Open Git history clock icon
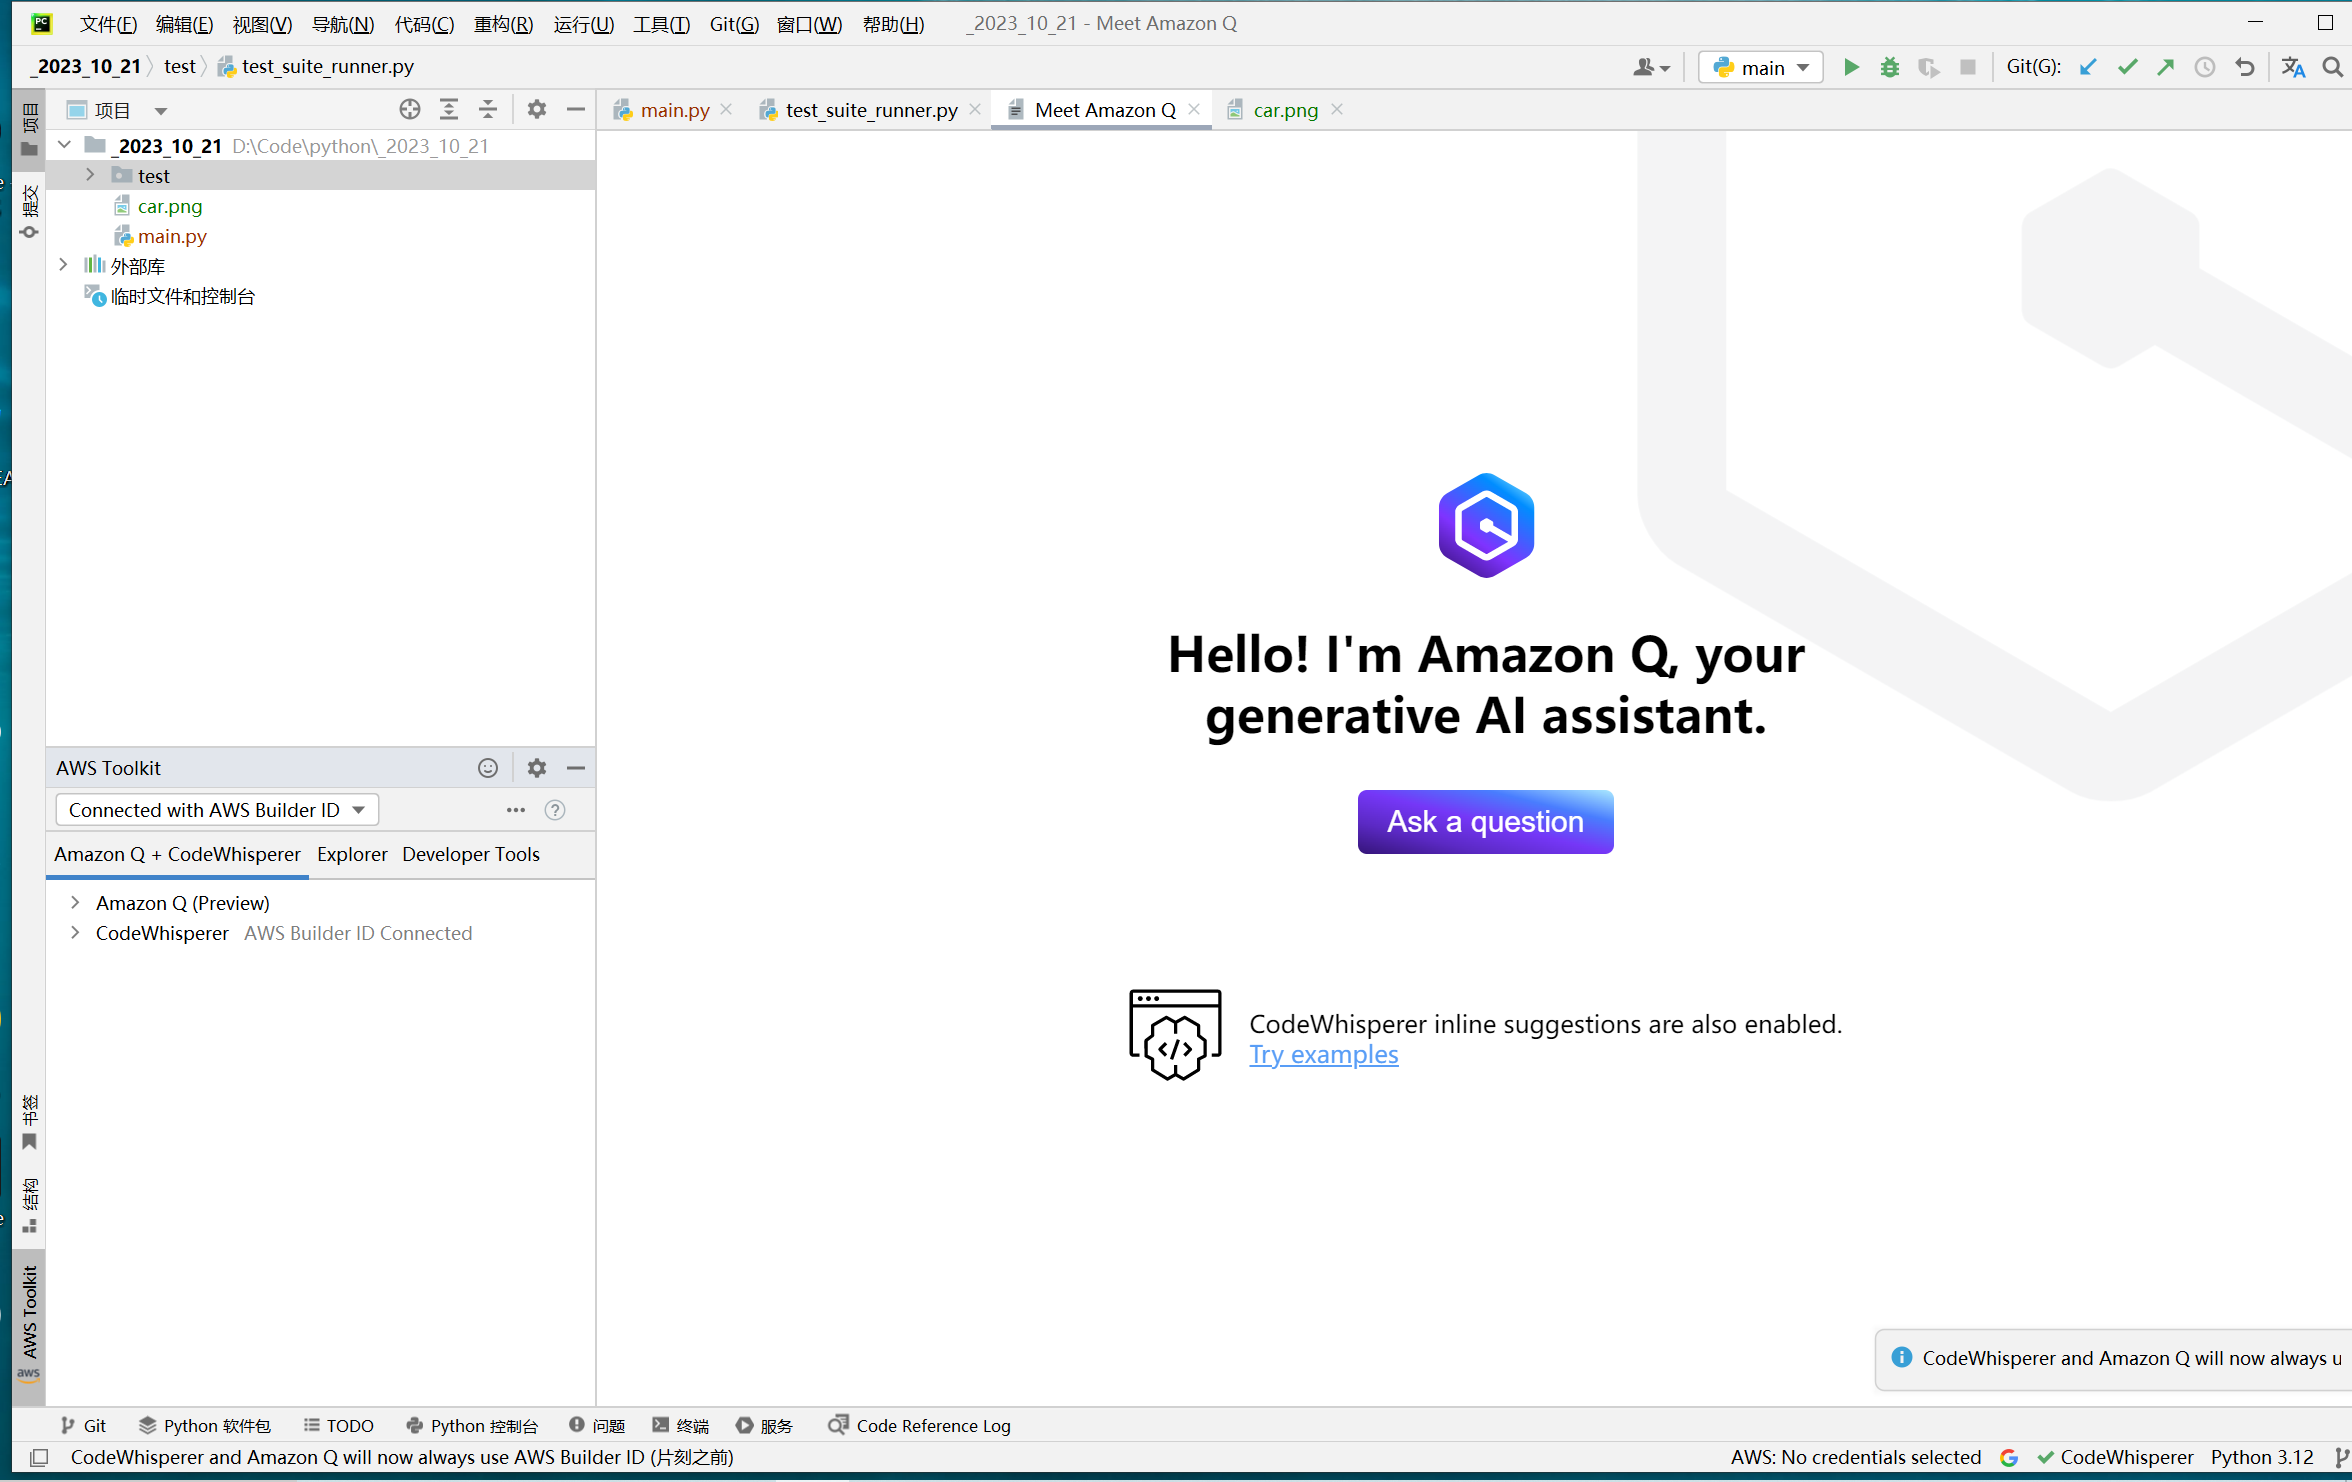The height and width of the screenshot is (1482, 2352). click(2205, 67)
